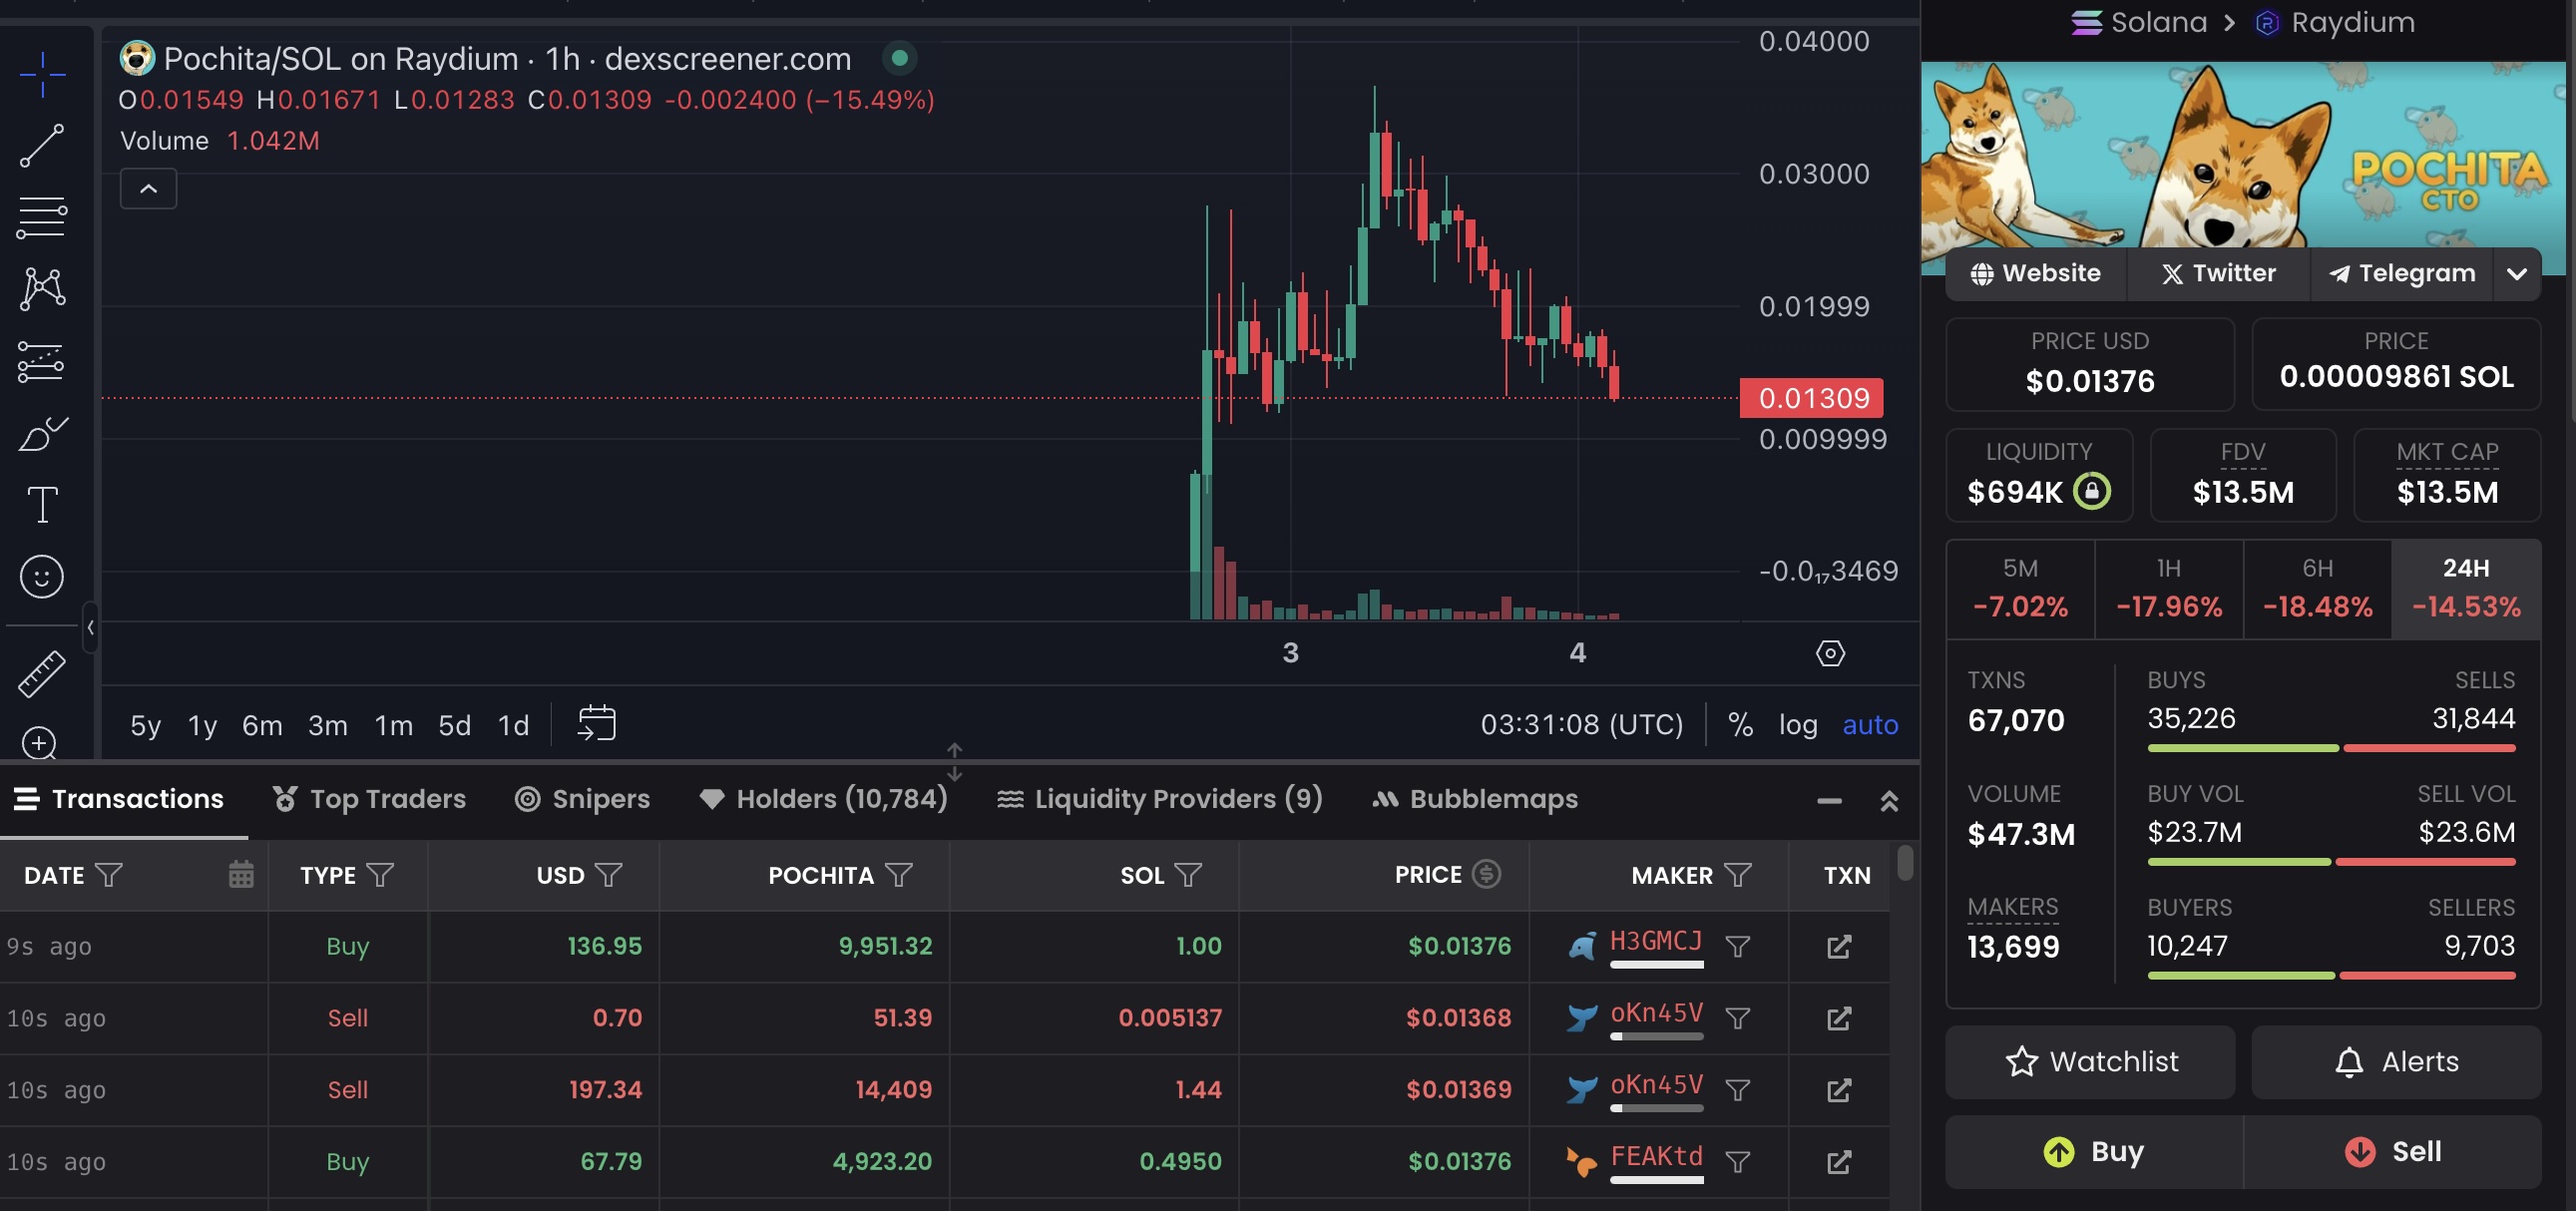
Task: Select the 5M price change period
Action: 2020,588
